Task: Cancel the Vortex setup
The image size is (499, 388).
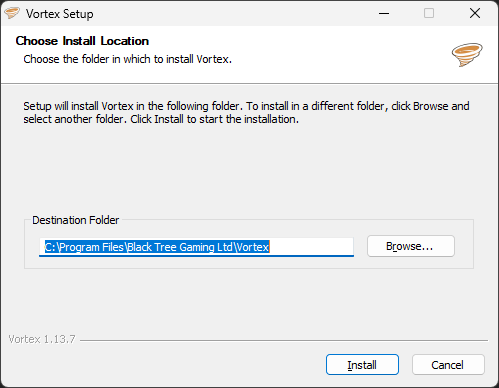Action: click(x=448, y=365)
